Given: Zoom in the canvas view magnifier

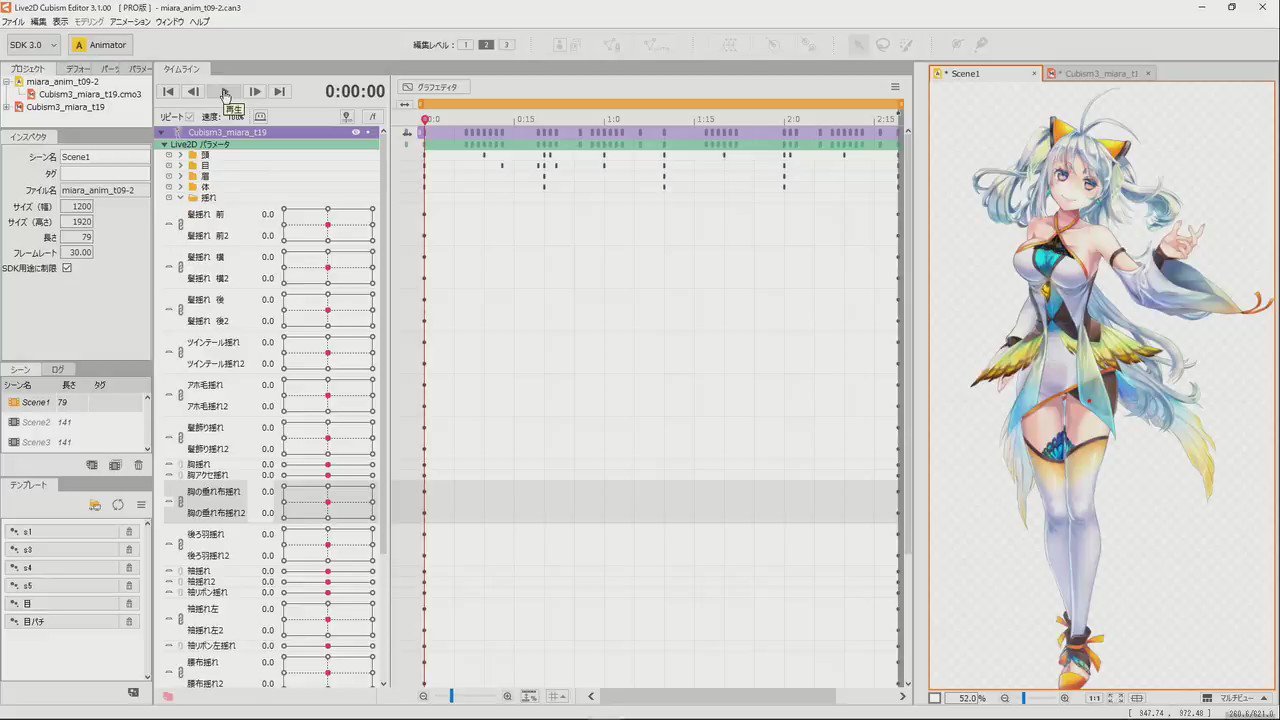Looking at the screenshot, I should click(1065, 698).
